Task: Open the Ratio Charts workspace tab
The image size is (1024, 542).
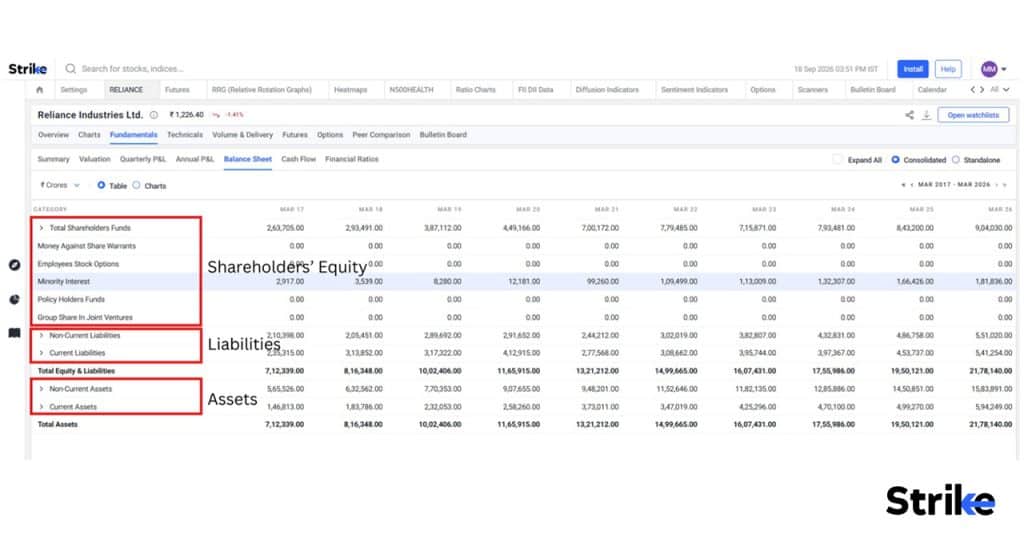Action: point(475,89)
